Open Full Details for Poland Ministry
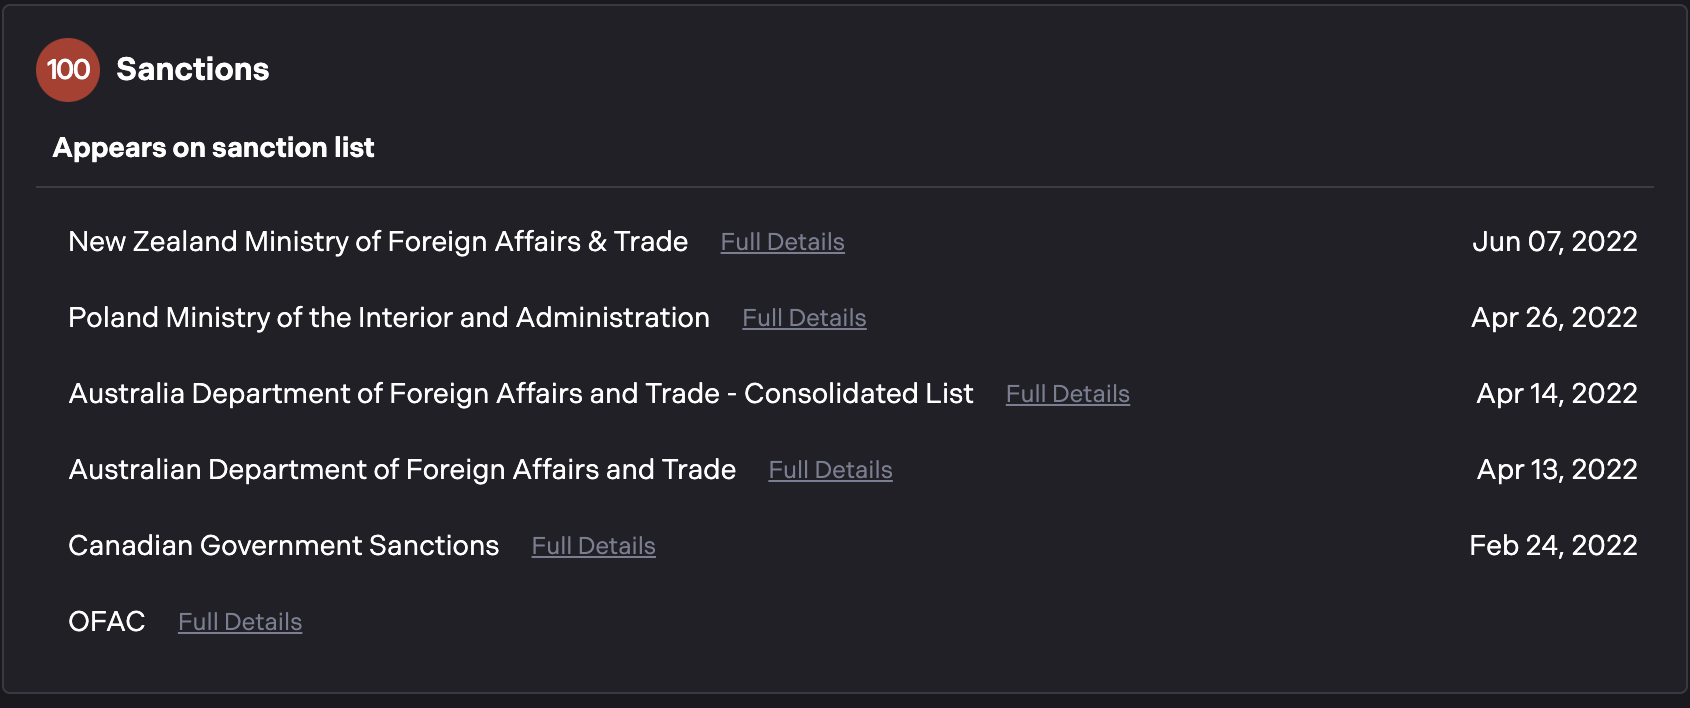 pos(804,318)
